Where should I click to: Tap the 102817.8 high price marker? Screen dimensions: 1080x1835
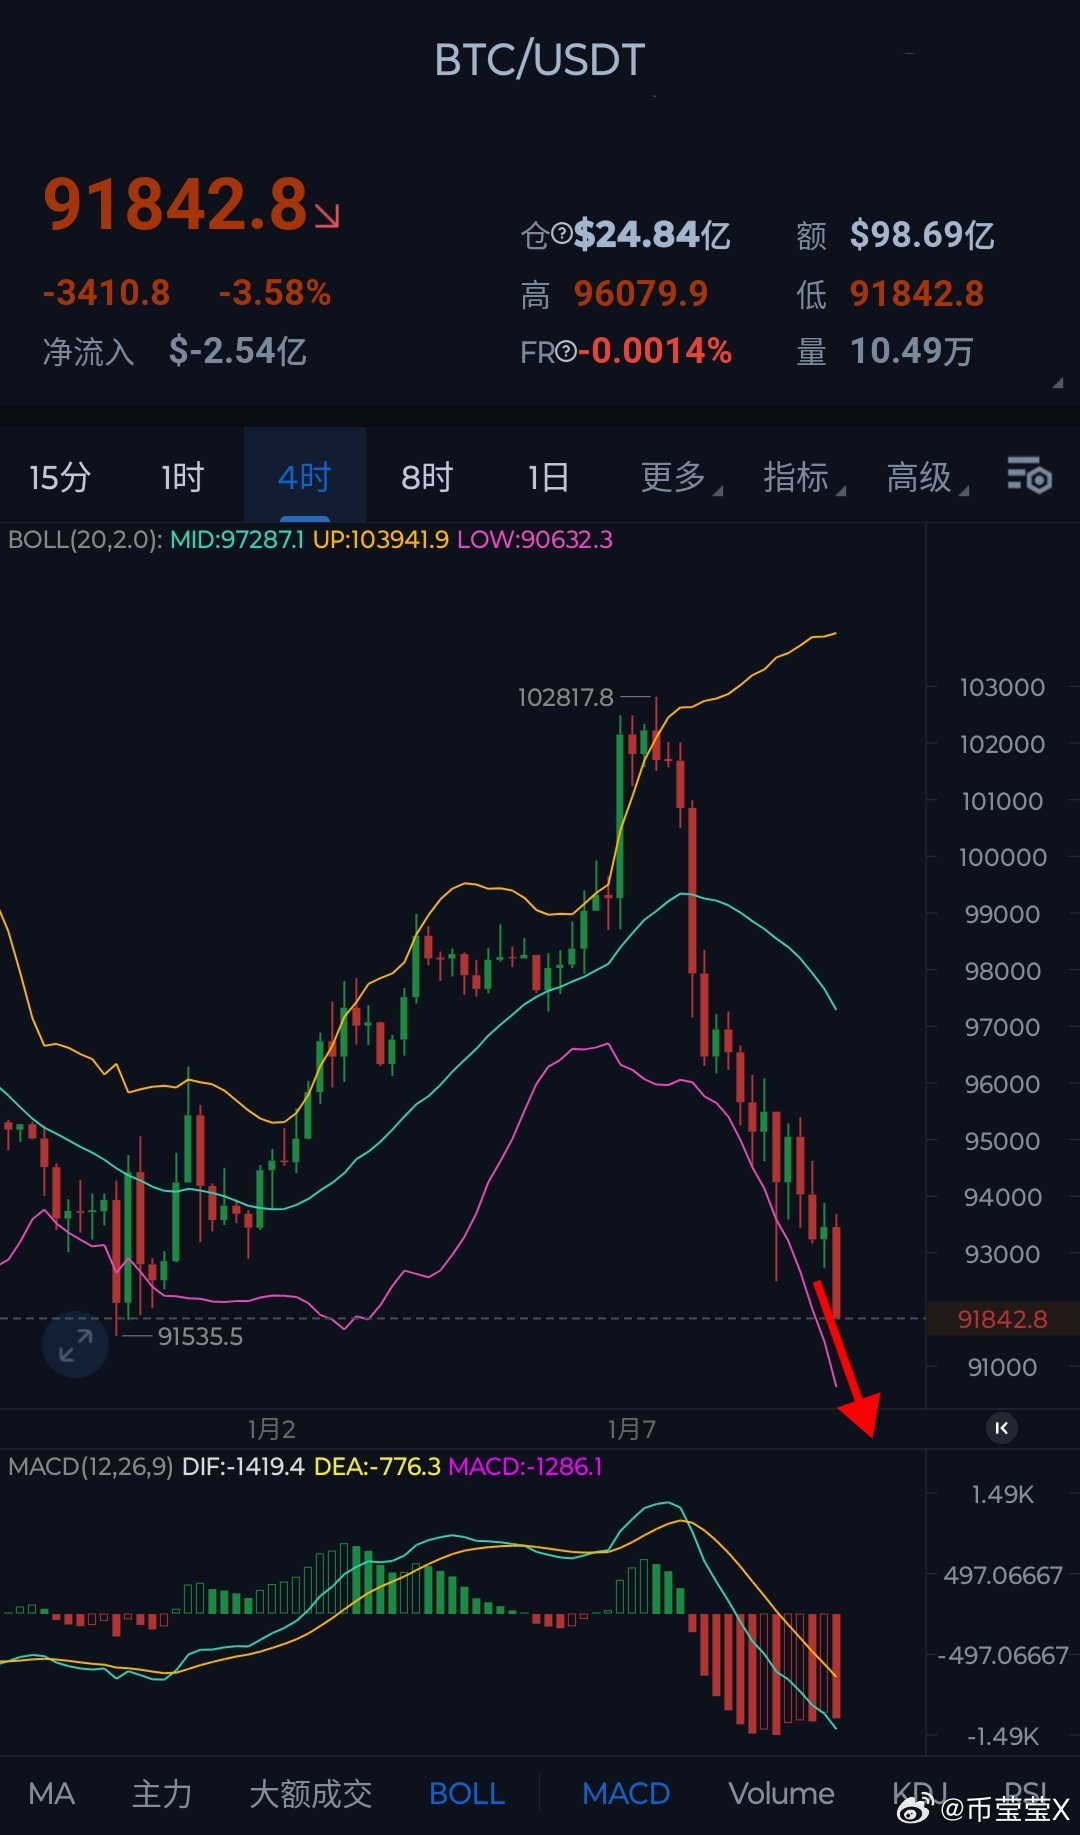pyautogui.click(x=565, y=697)
